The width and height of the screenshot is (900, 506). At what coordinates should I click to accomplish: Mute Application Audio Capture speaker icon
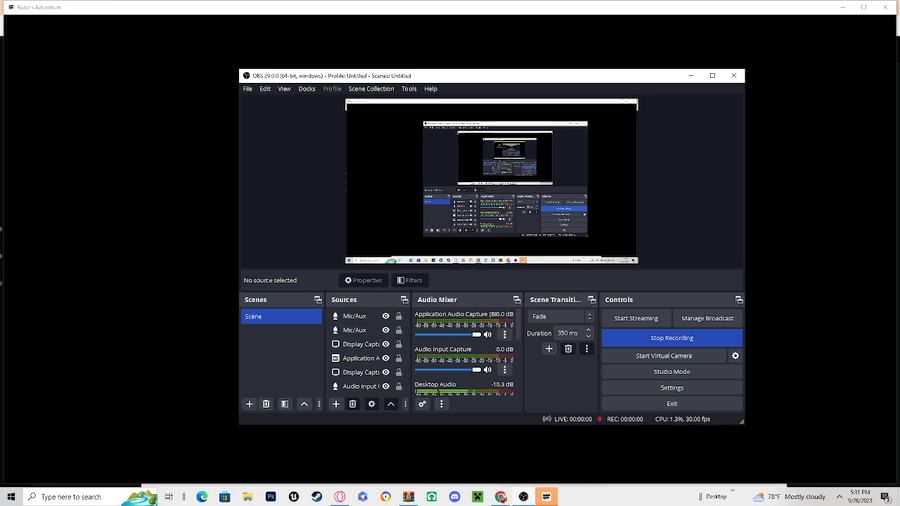pos(488,334)
